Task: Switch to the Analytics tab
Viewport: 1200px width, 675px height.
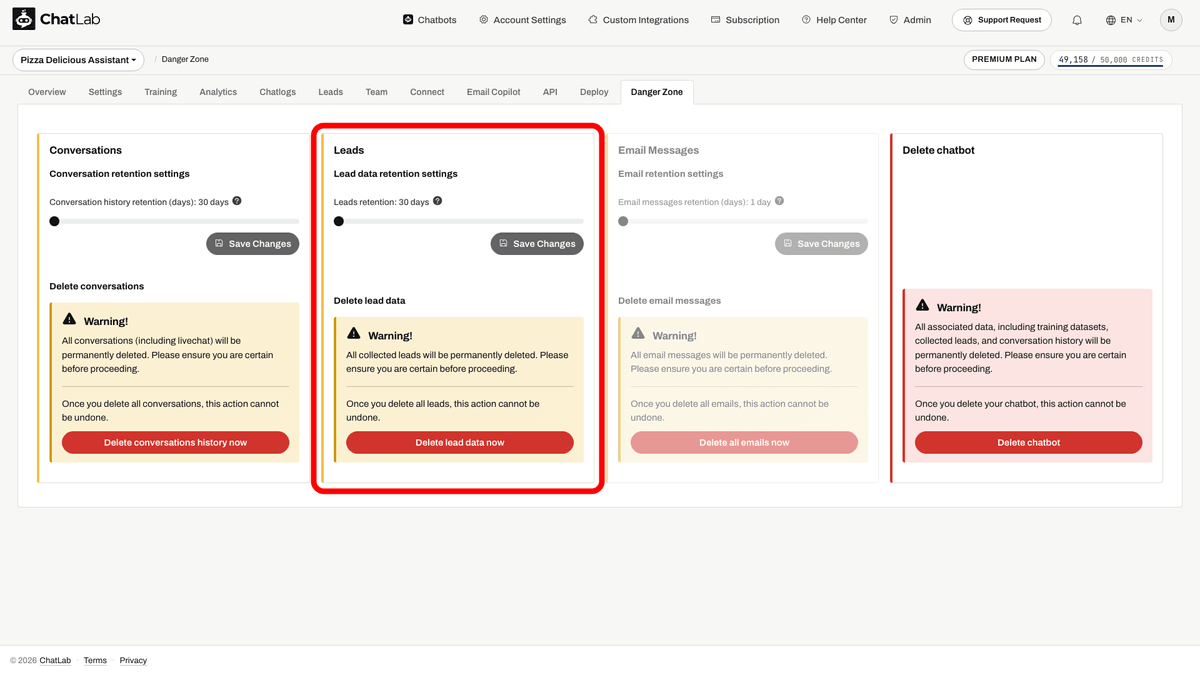Action: click(x=218, y=92)
